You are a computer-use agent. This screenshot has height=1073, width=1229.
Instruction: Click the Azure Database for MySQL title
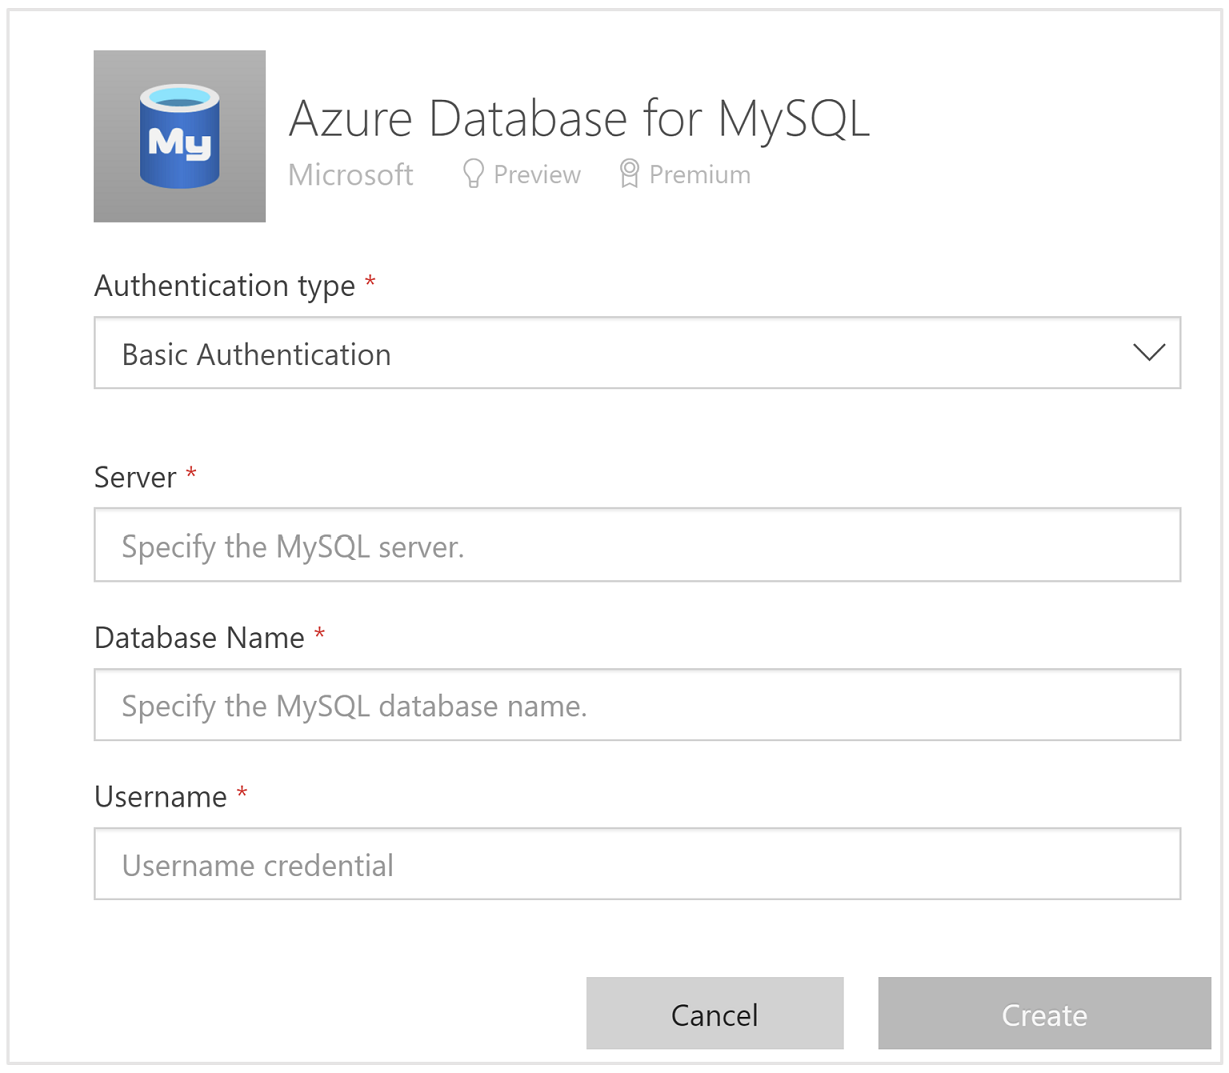579,119
